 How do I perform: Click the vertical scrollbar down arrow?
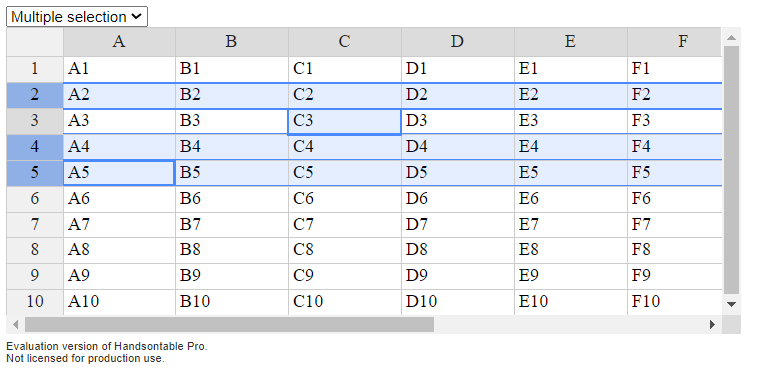[x=731, y=304]
